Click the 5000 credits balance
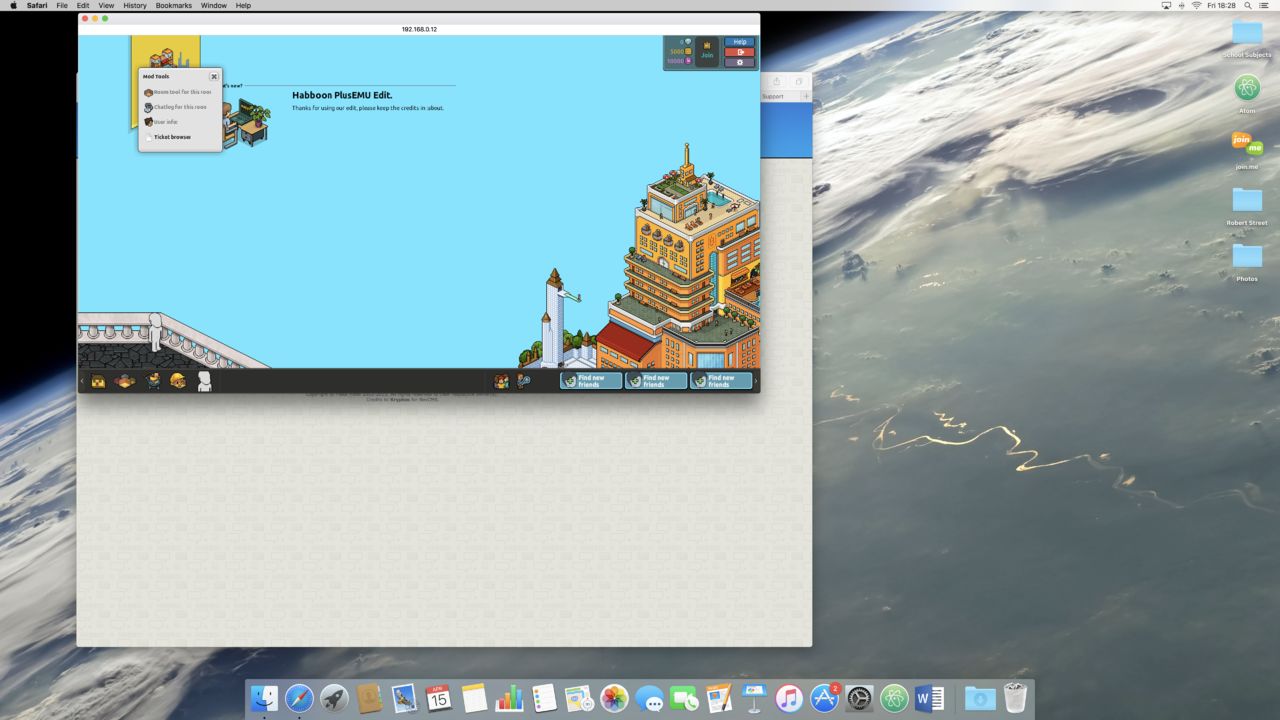The image size is (1280, 720). 680,51
